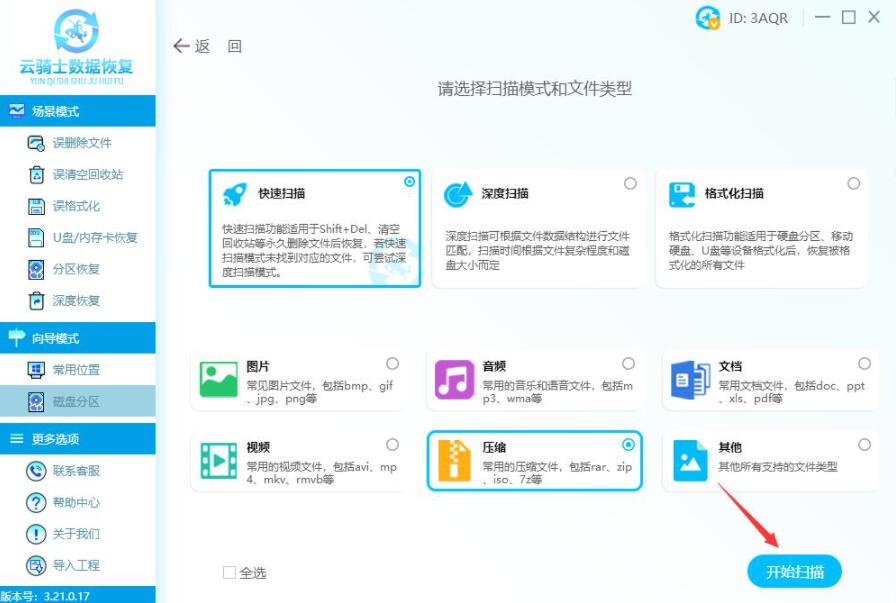Click the 深度扫描 description text
Screen dimensions: 896x603
click(537, 250)
